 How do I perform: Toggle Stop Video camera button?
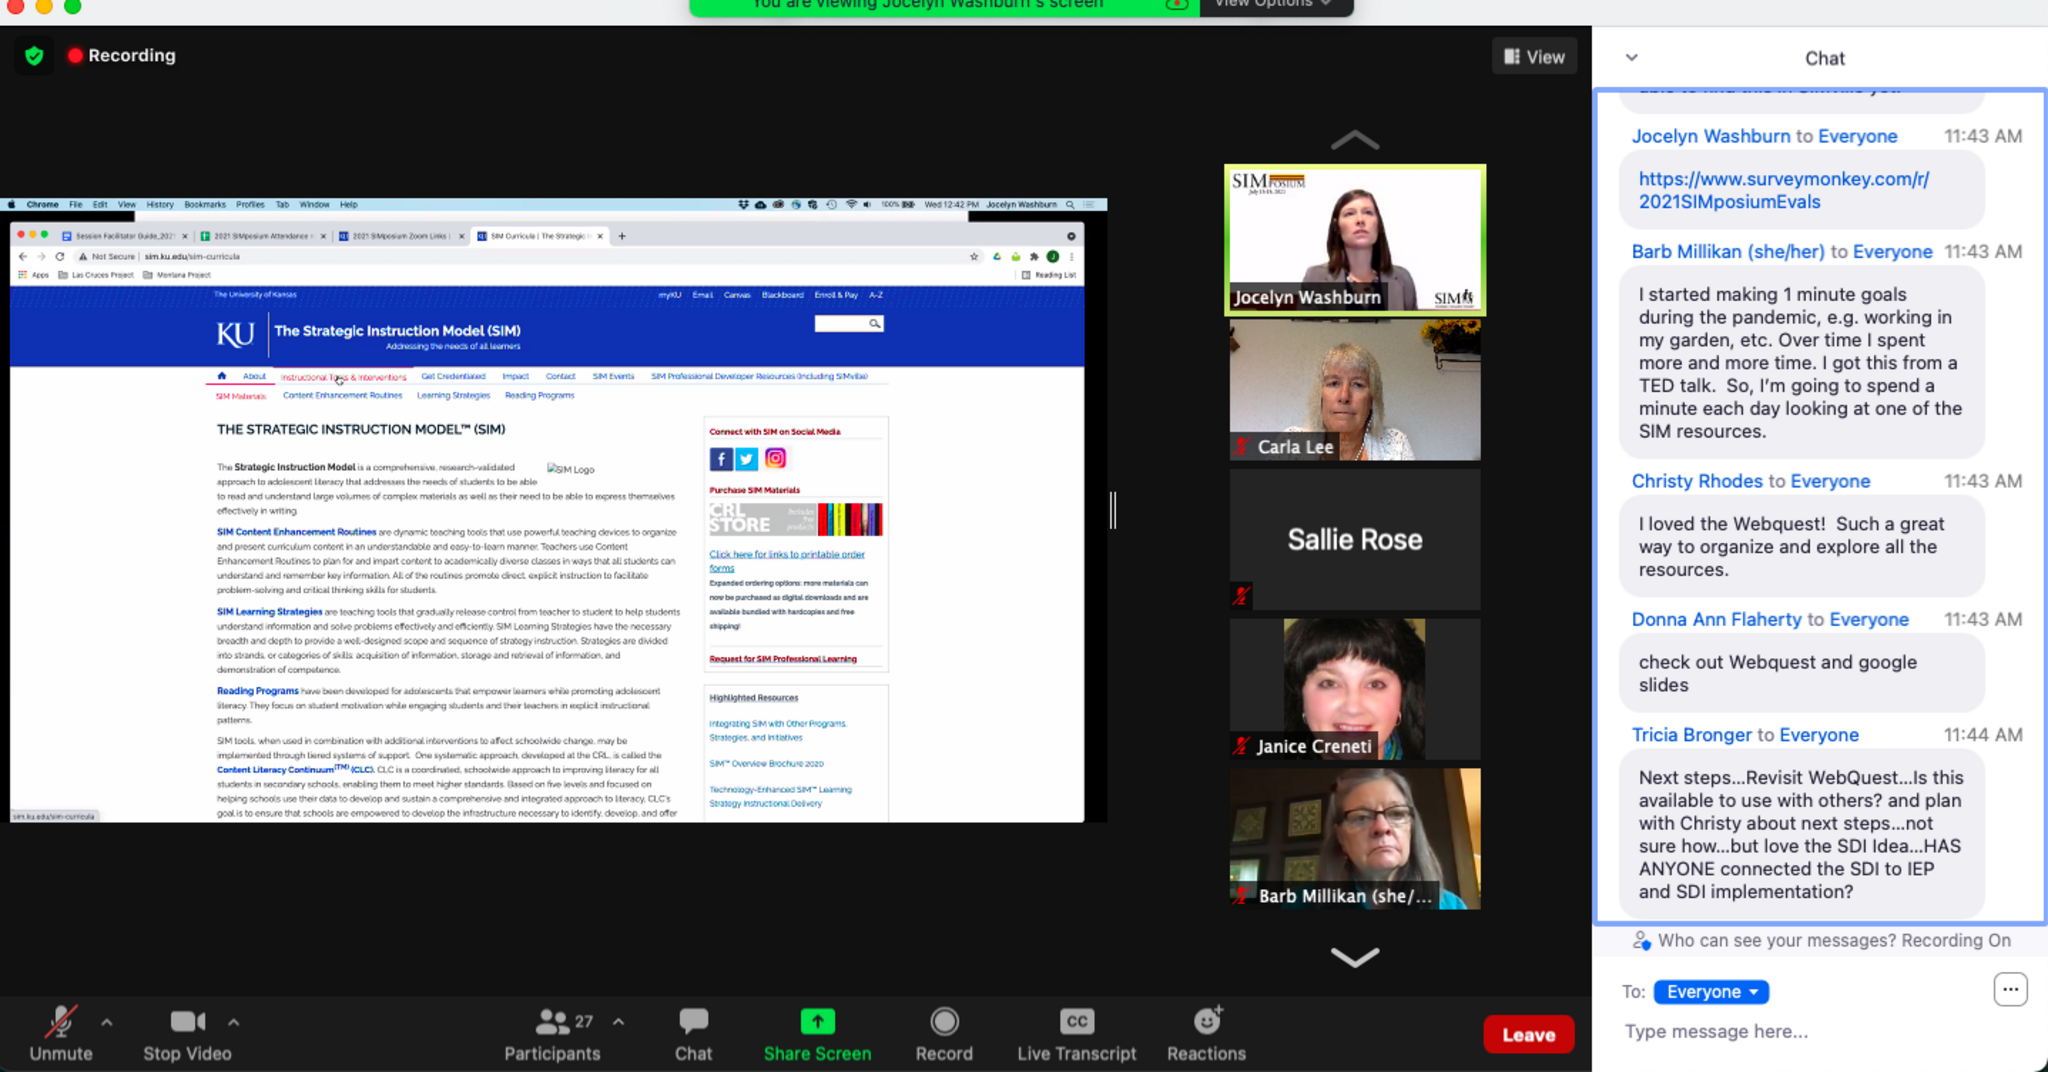[187, 1022]
